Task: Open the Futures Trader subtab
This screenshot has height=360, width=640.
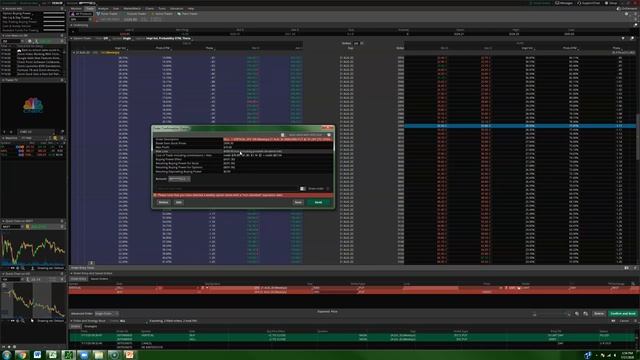Action: coord(135,14)
